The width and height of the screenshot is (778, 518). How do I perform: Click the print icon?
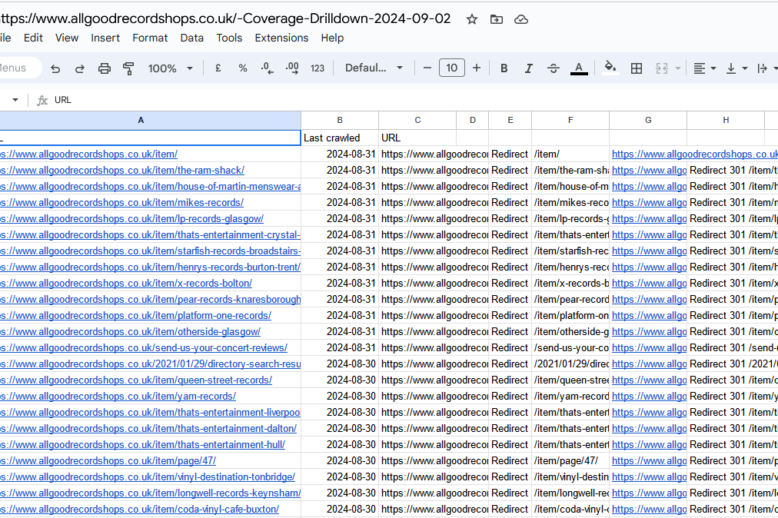(104, 68)
